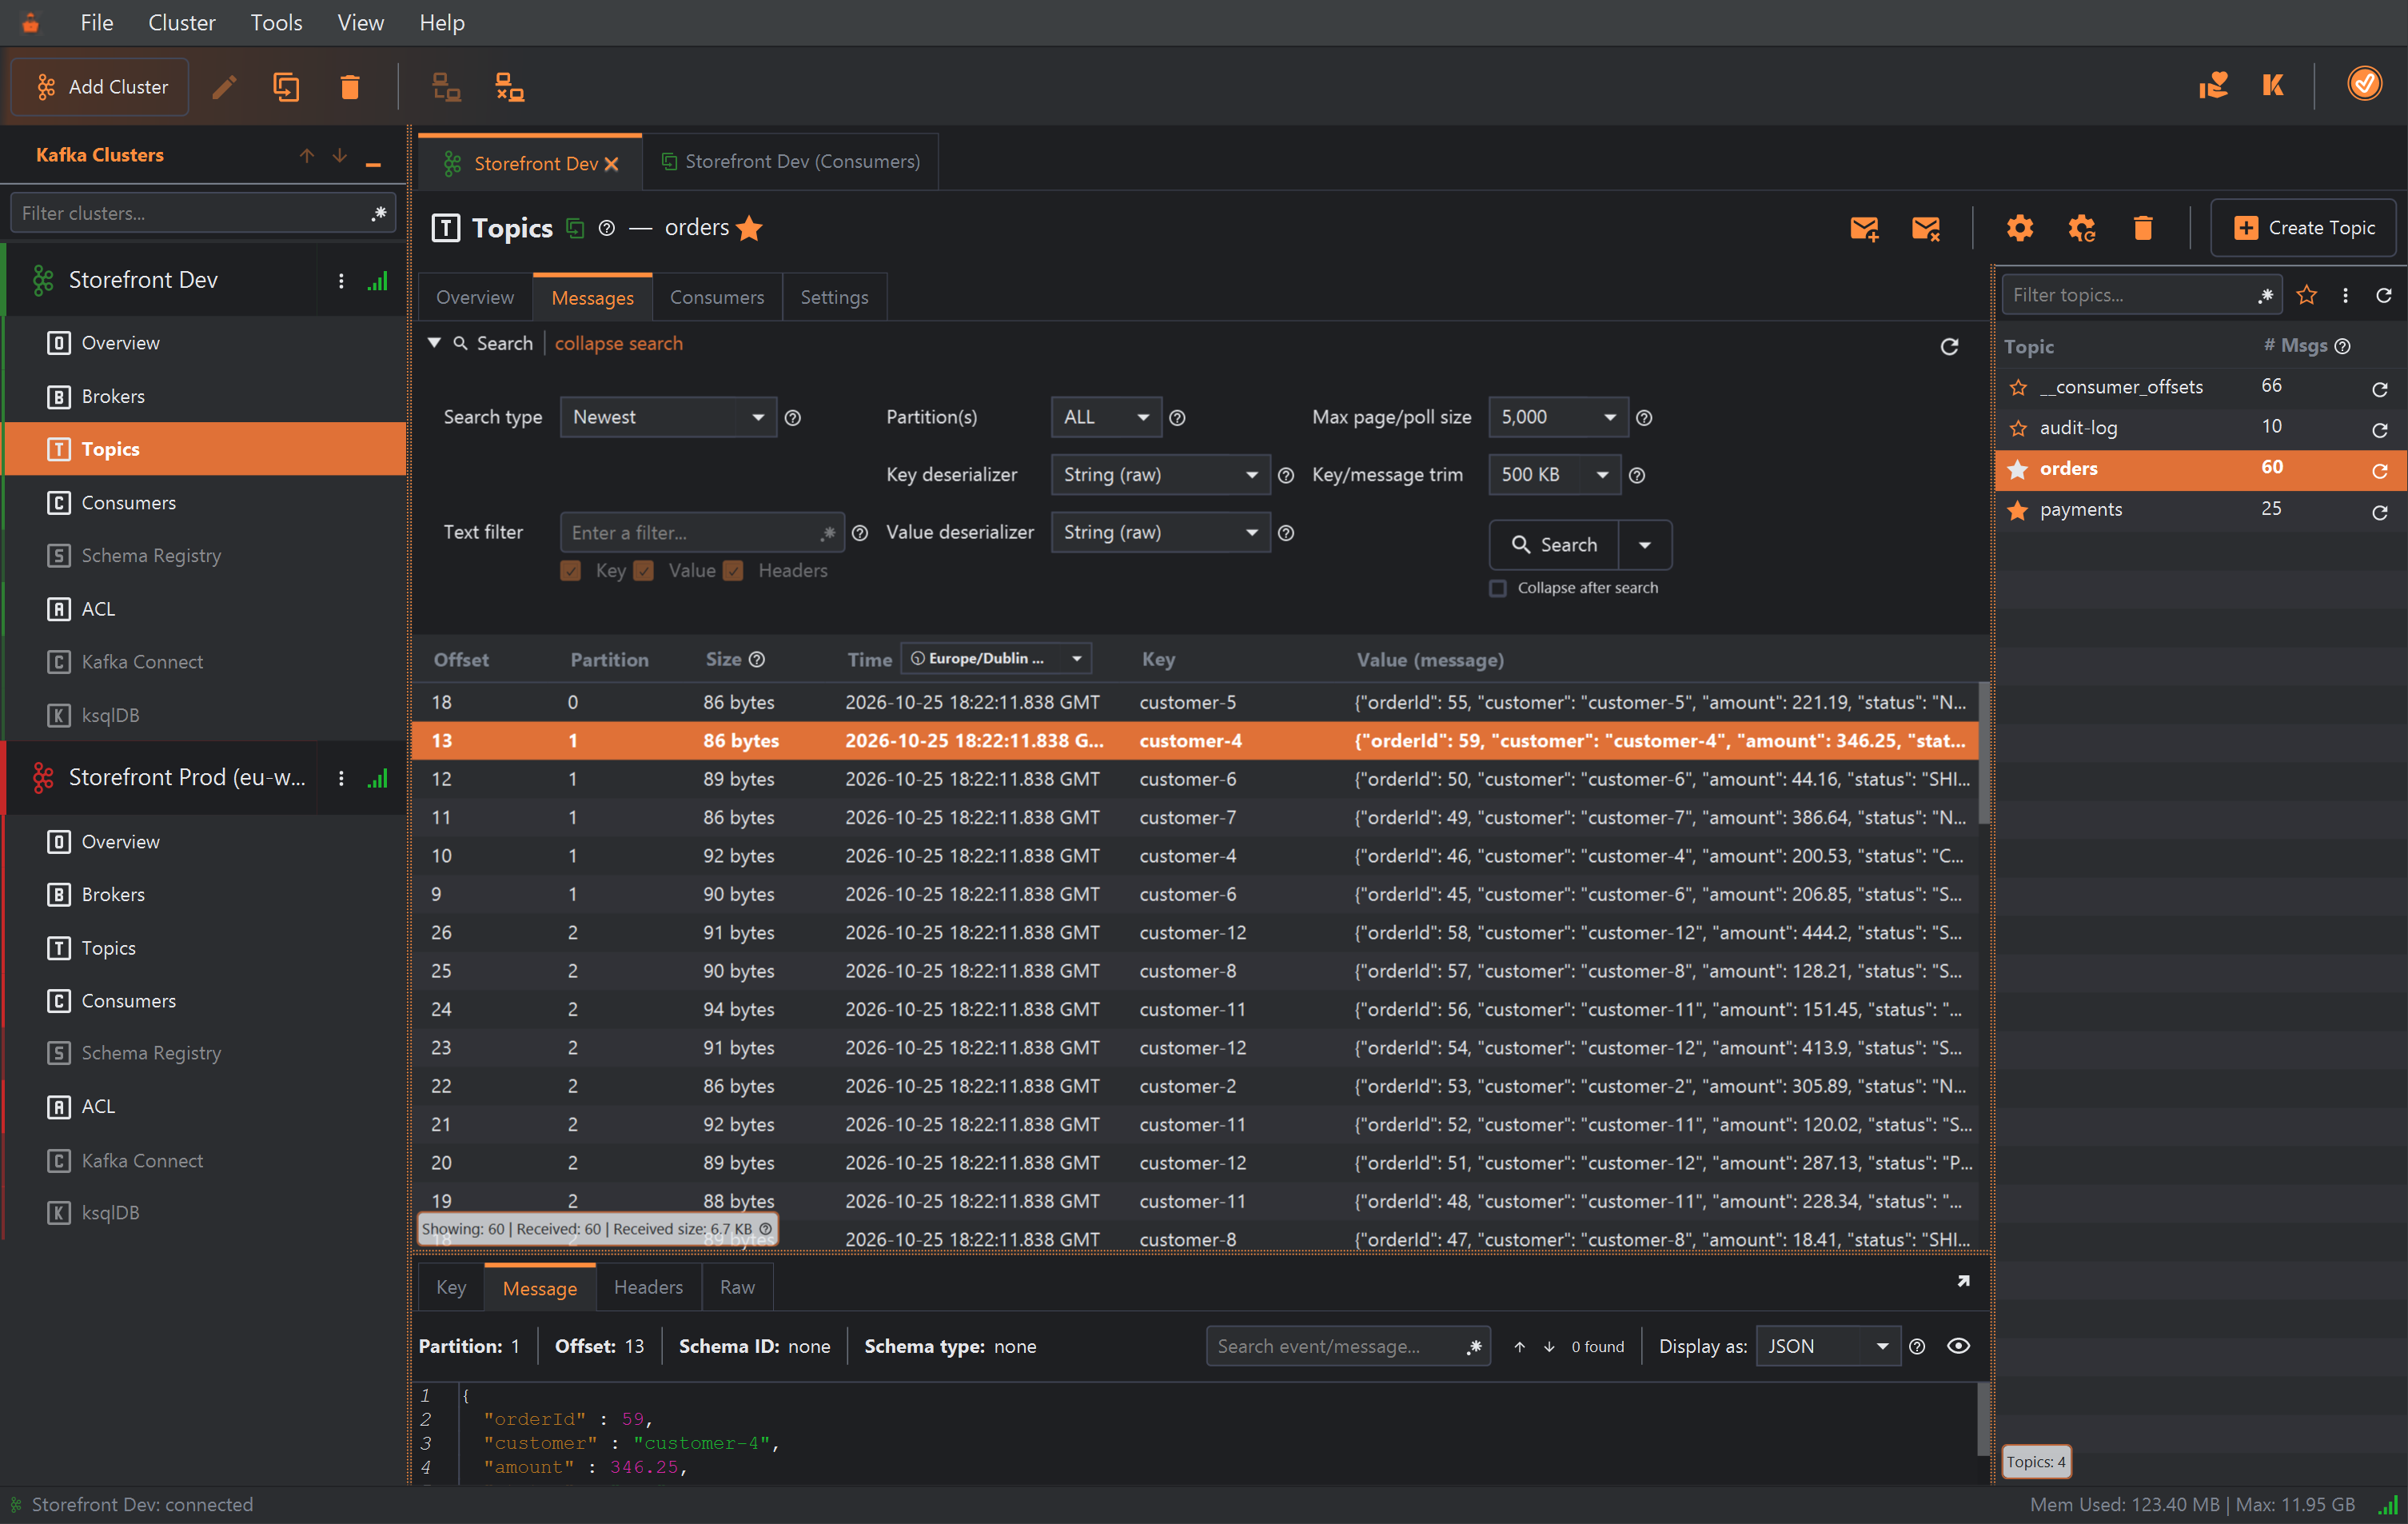Open topic list three-dot menu

[2345, 295]
